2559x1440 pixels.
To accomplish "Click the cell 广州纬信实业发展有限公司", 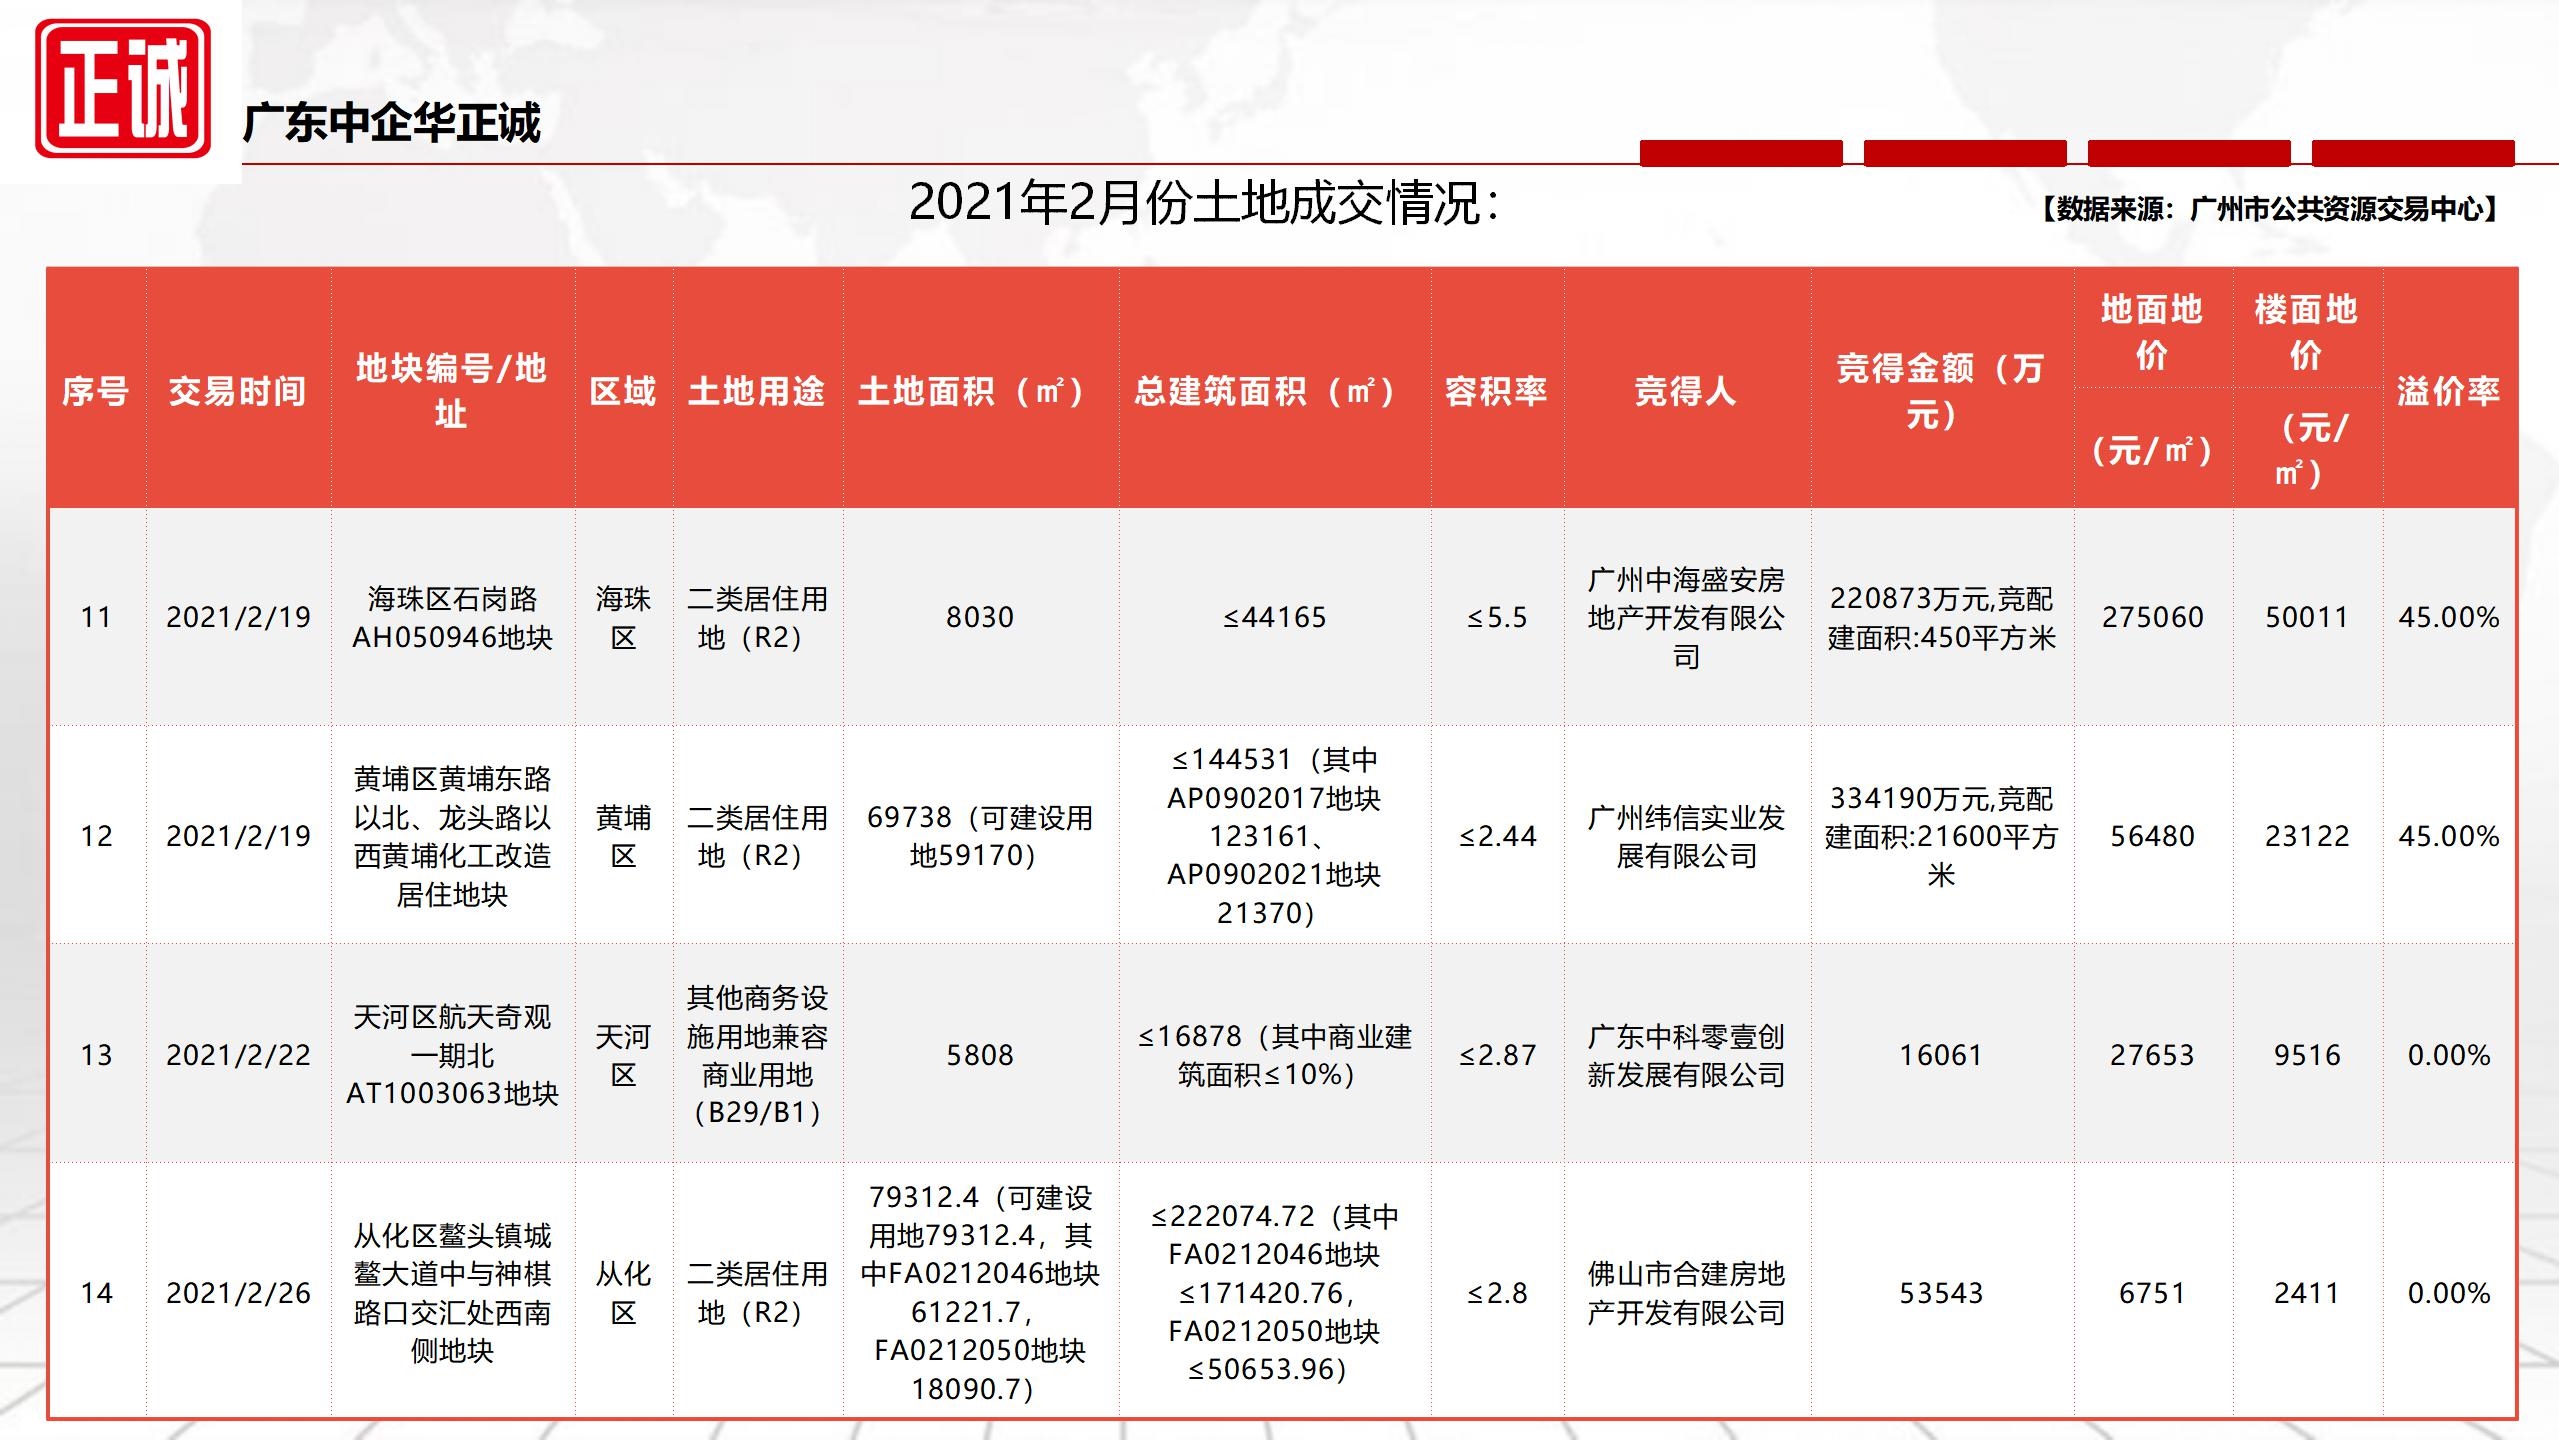I will [x=1686, y=836].
